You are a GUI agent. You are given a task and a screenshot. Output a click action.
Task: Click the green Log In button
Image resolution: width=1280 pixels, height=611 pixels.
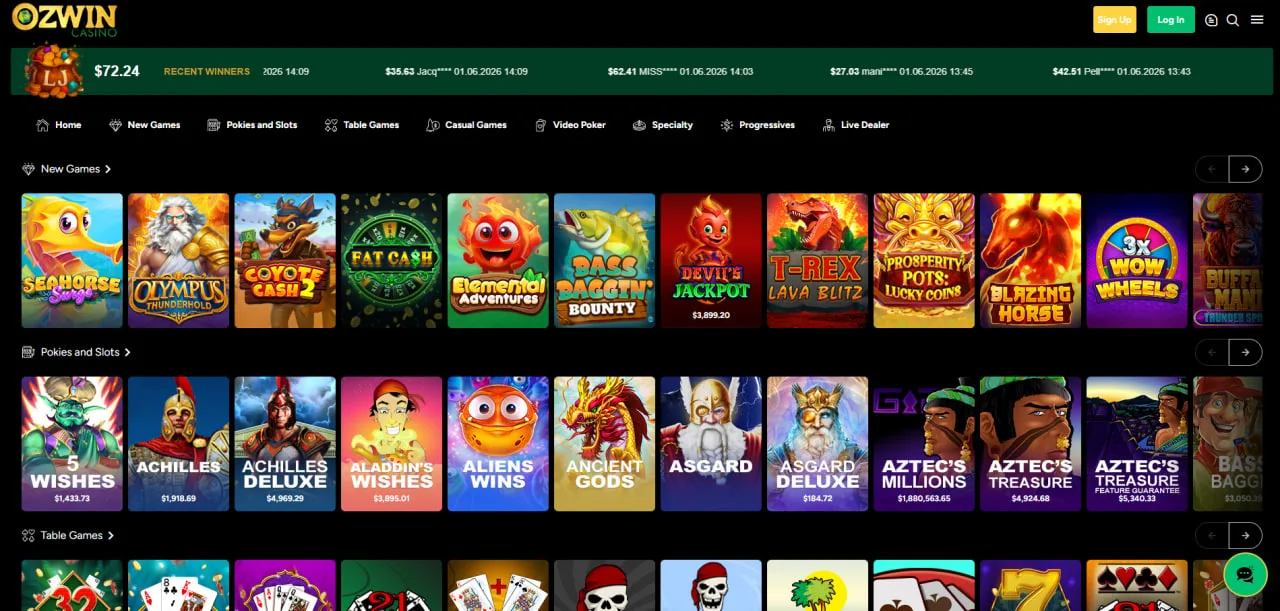(1171, 20)
